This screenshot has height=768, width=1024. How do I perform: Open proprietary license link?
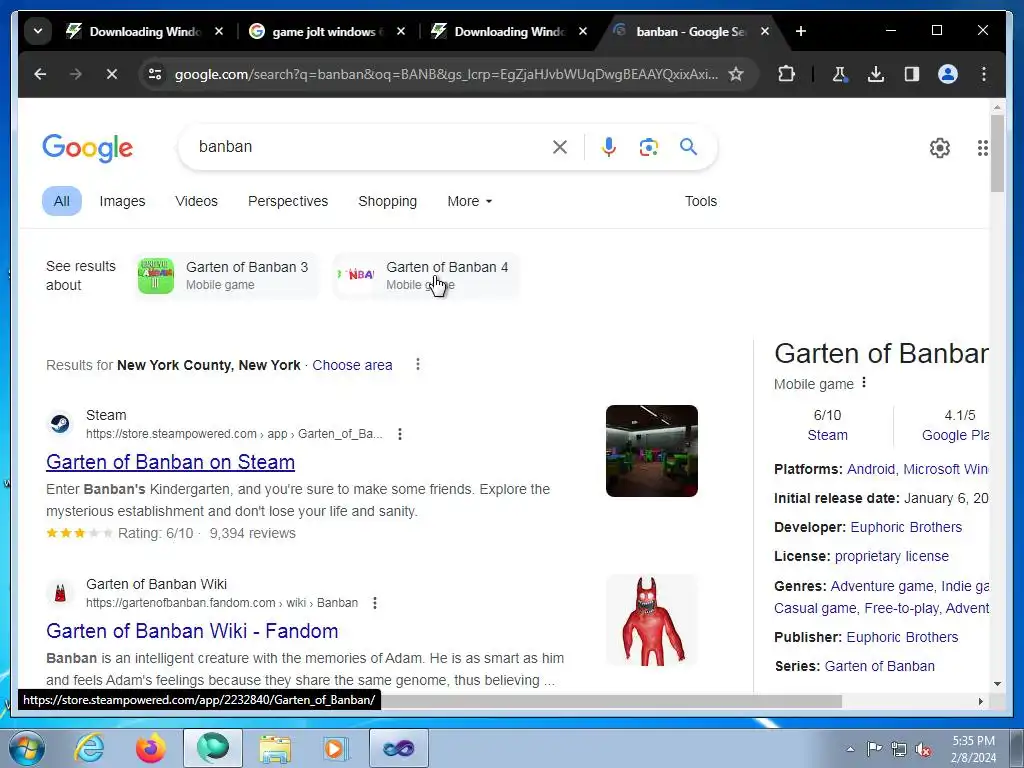coord(891,556)
